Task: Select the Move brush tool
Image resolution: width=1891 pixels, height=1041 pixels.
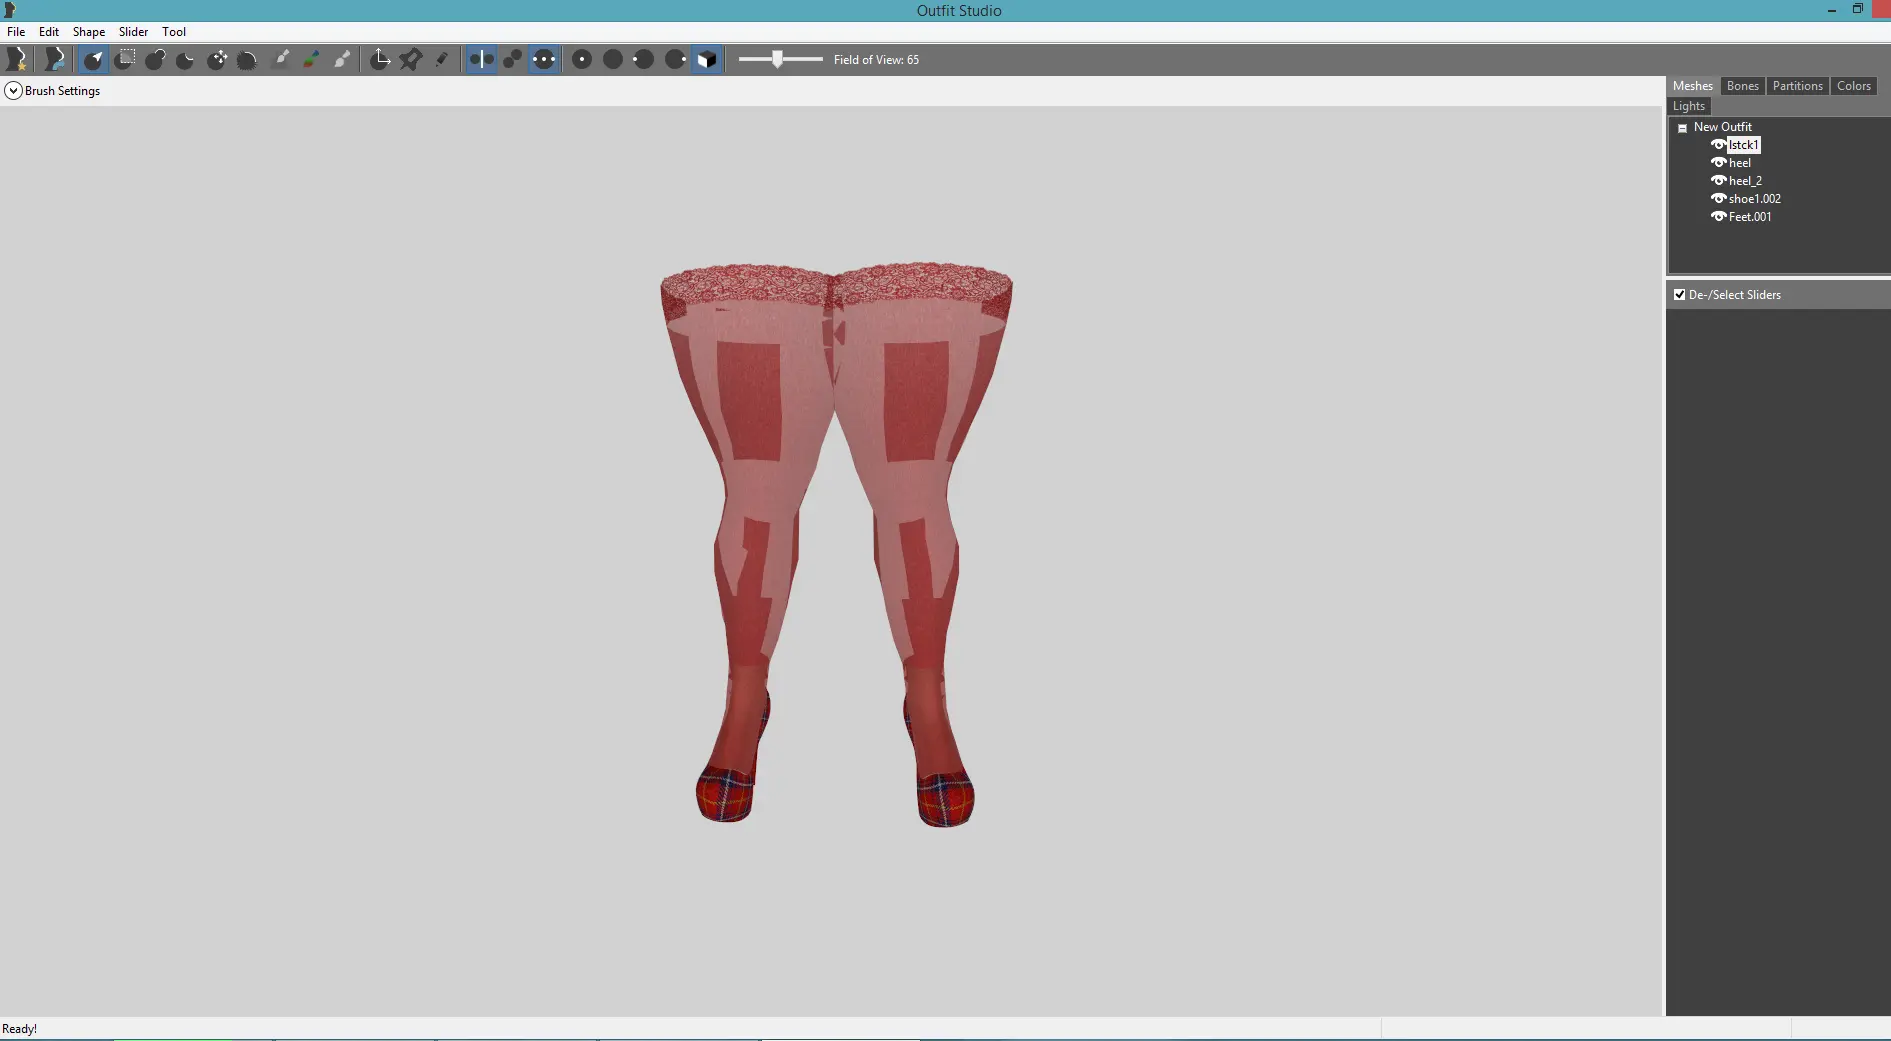Action: click(x=217, y=59)
